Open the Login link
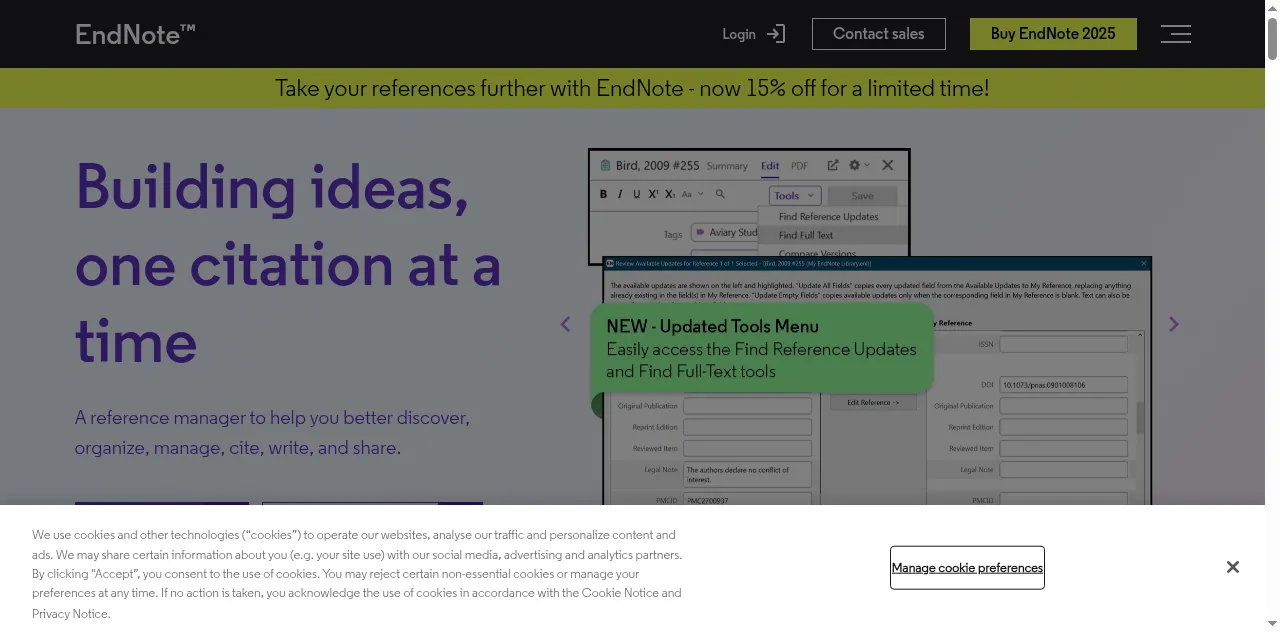The image size is (1280, 633). click(754, 34)
